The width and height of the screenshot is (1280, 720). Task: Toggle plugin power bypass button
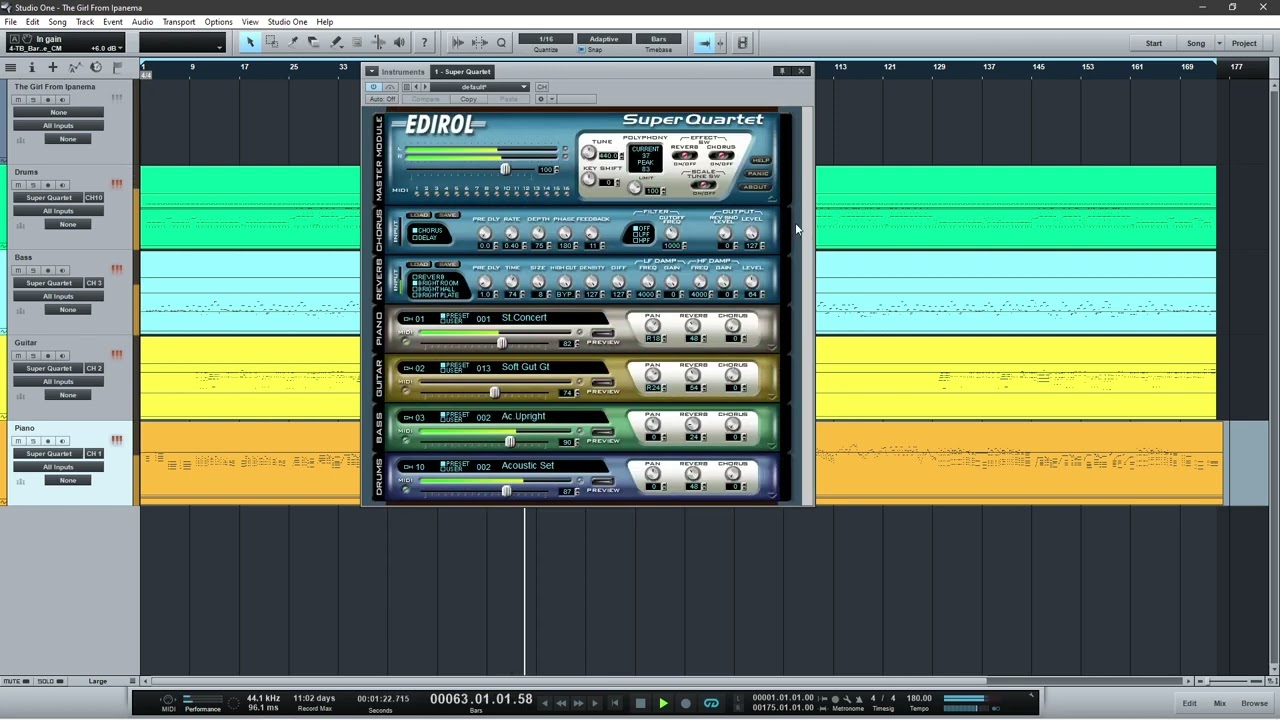pyautogui.click(x=374, y=87)
